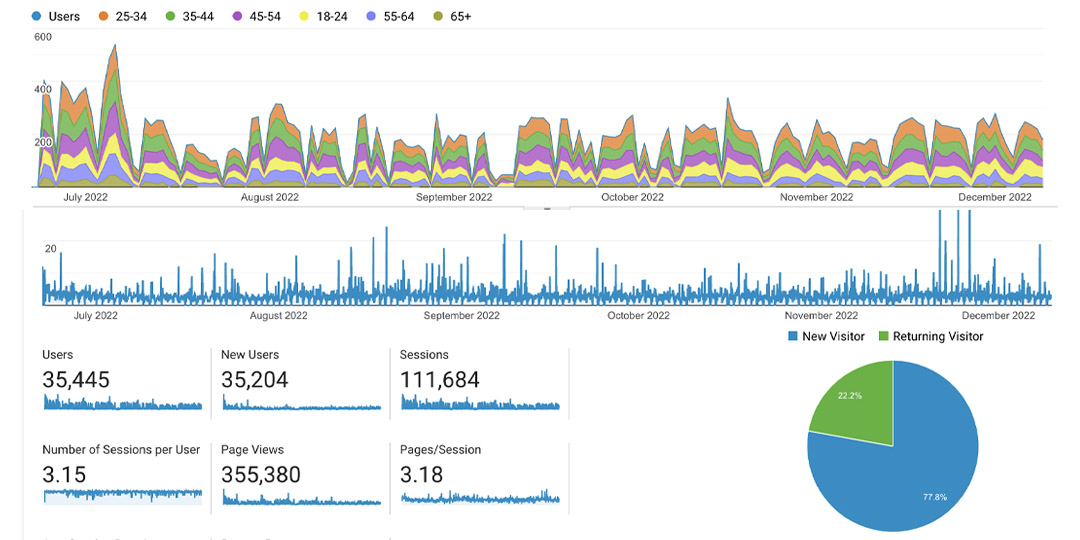Viewport: 1080px width, 540px height.
Task: Click July 2022 under the blue line chart
Action: (95, 315)
